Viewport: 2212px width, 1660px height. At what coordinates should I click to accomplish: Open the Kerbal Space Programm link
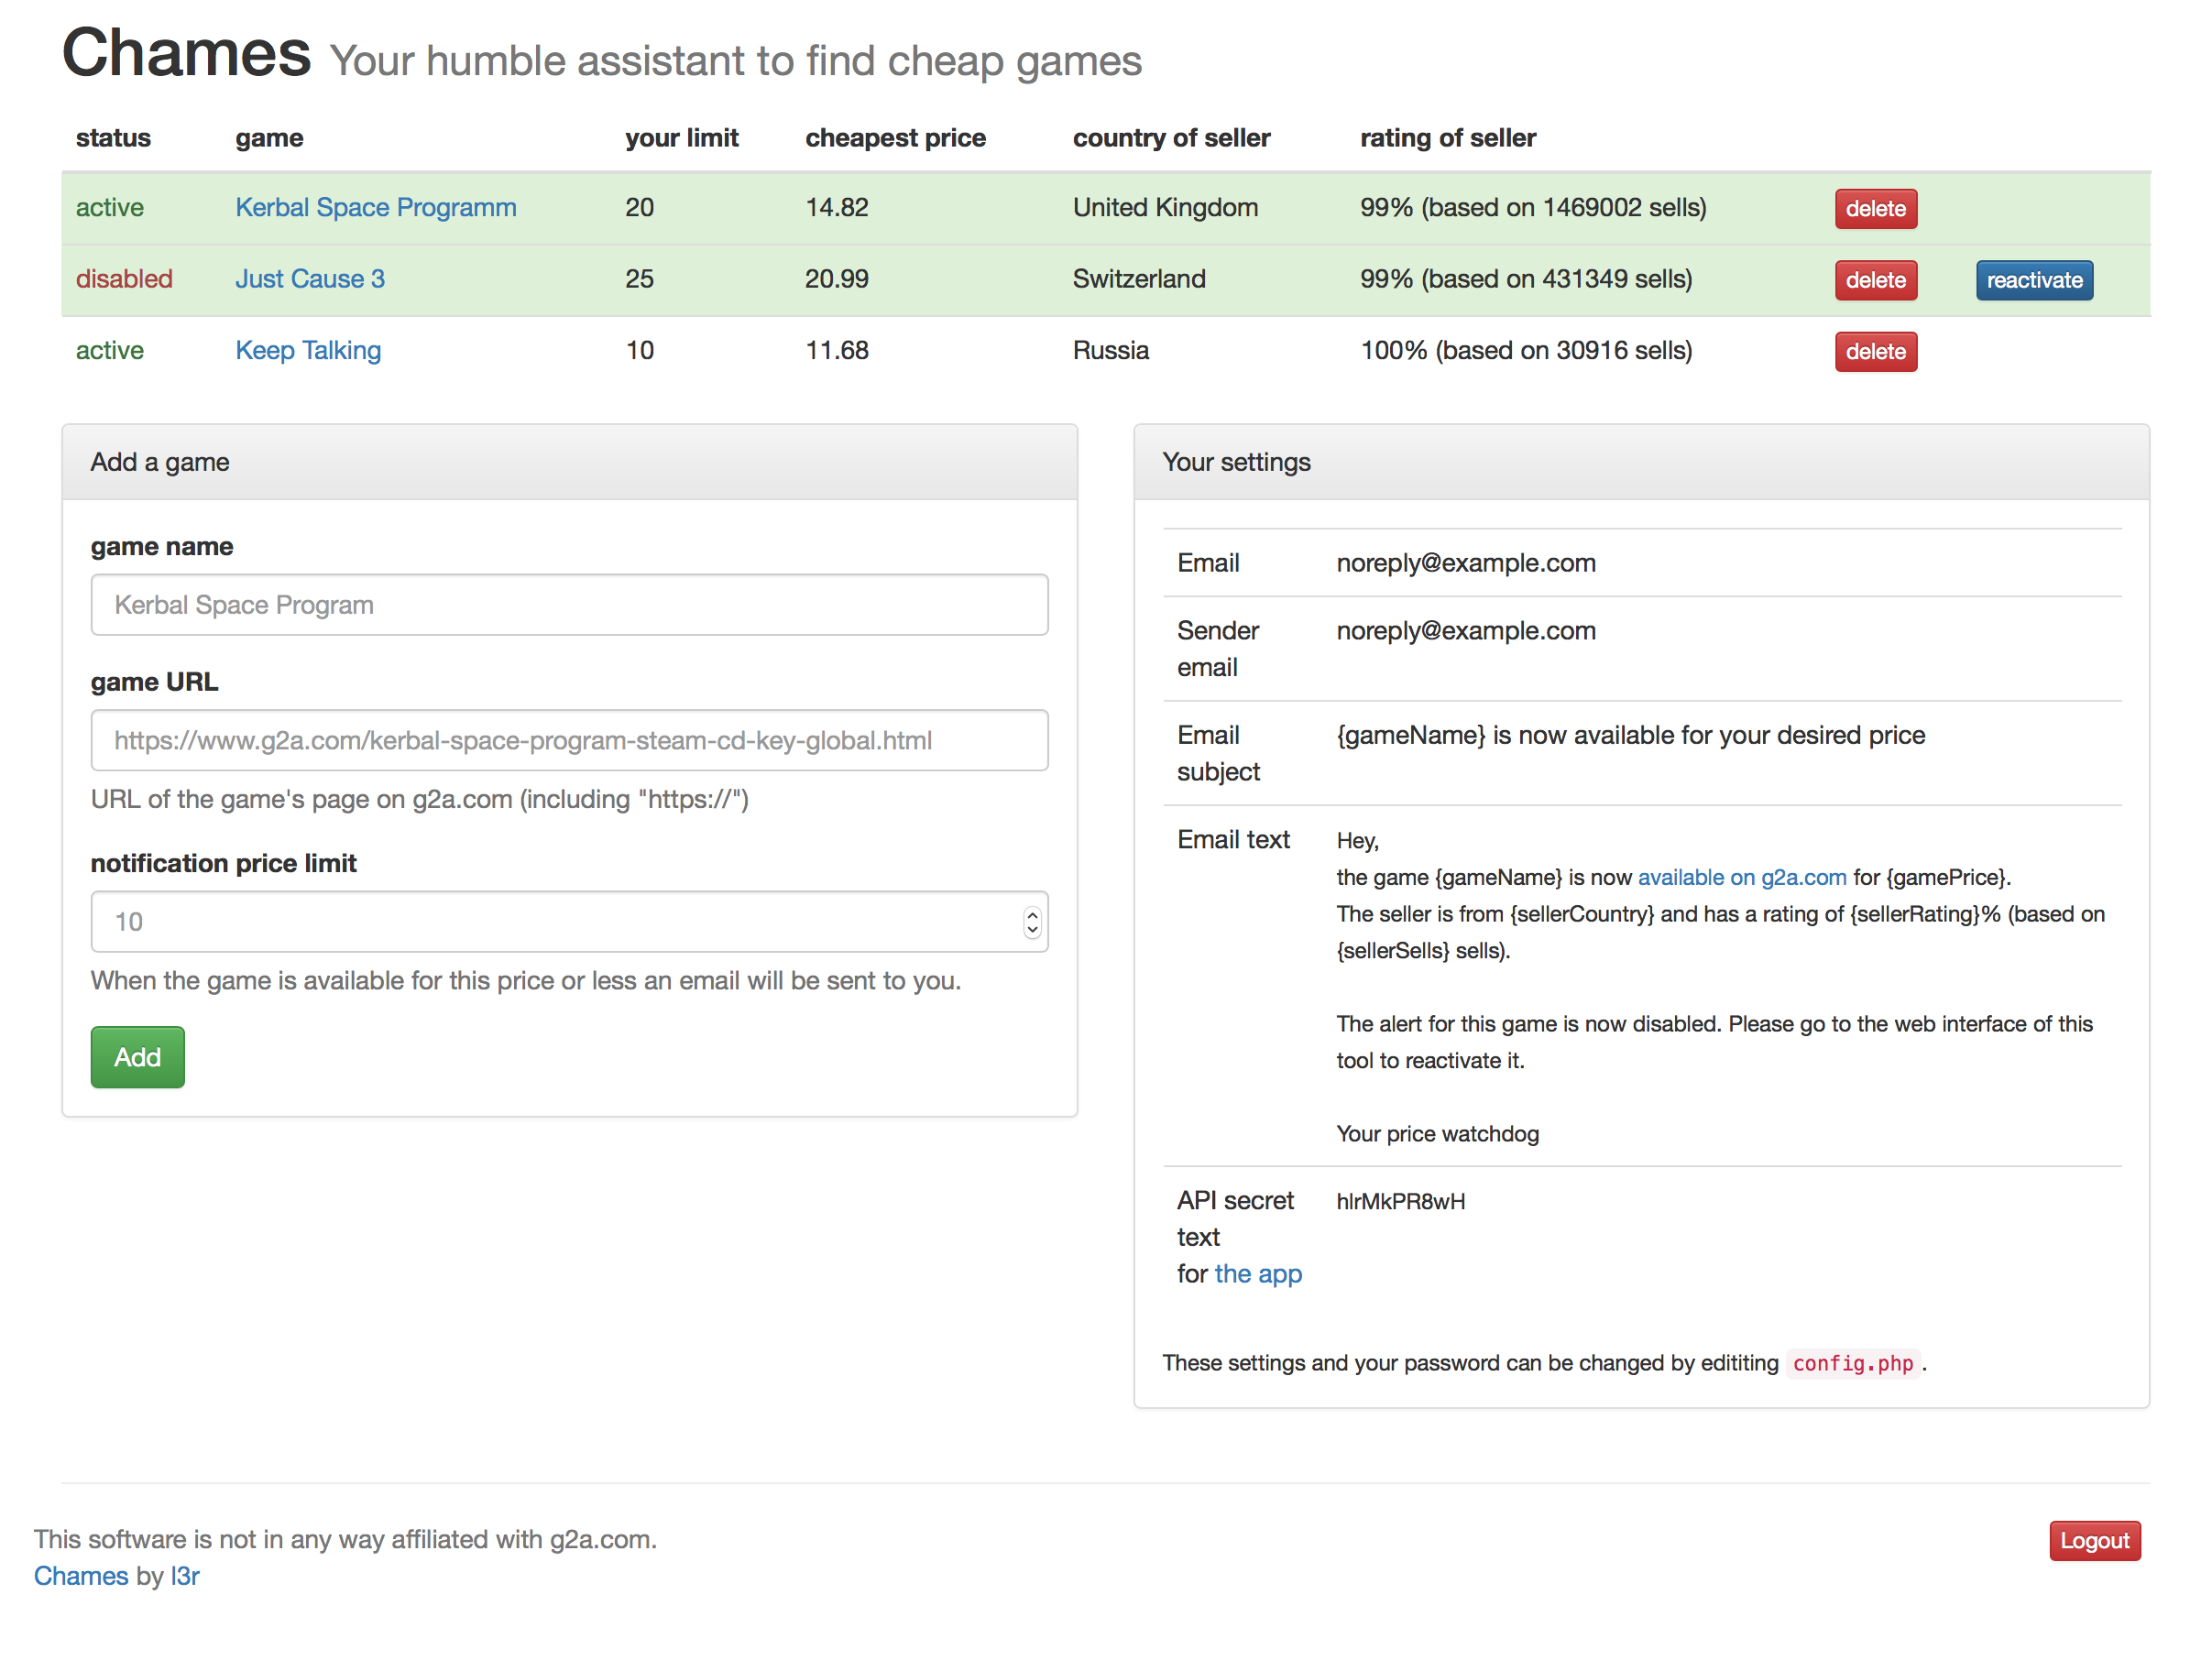coord(375,207)
